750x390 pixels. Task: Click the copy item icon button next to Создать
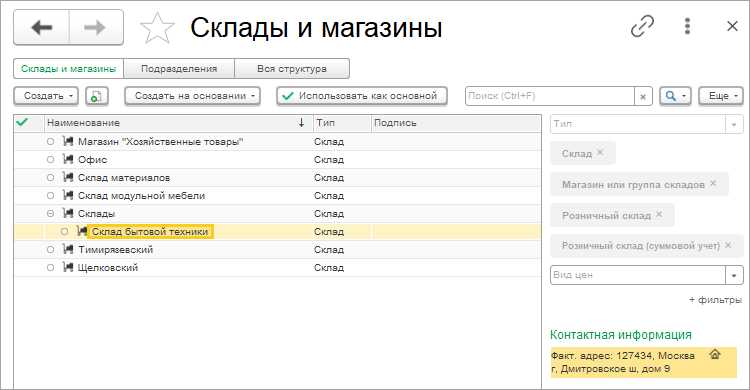tap(97, 96)
